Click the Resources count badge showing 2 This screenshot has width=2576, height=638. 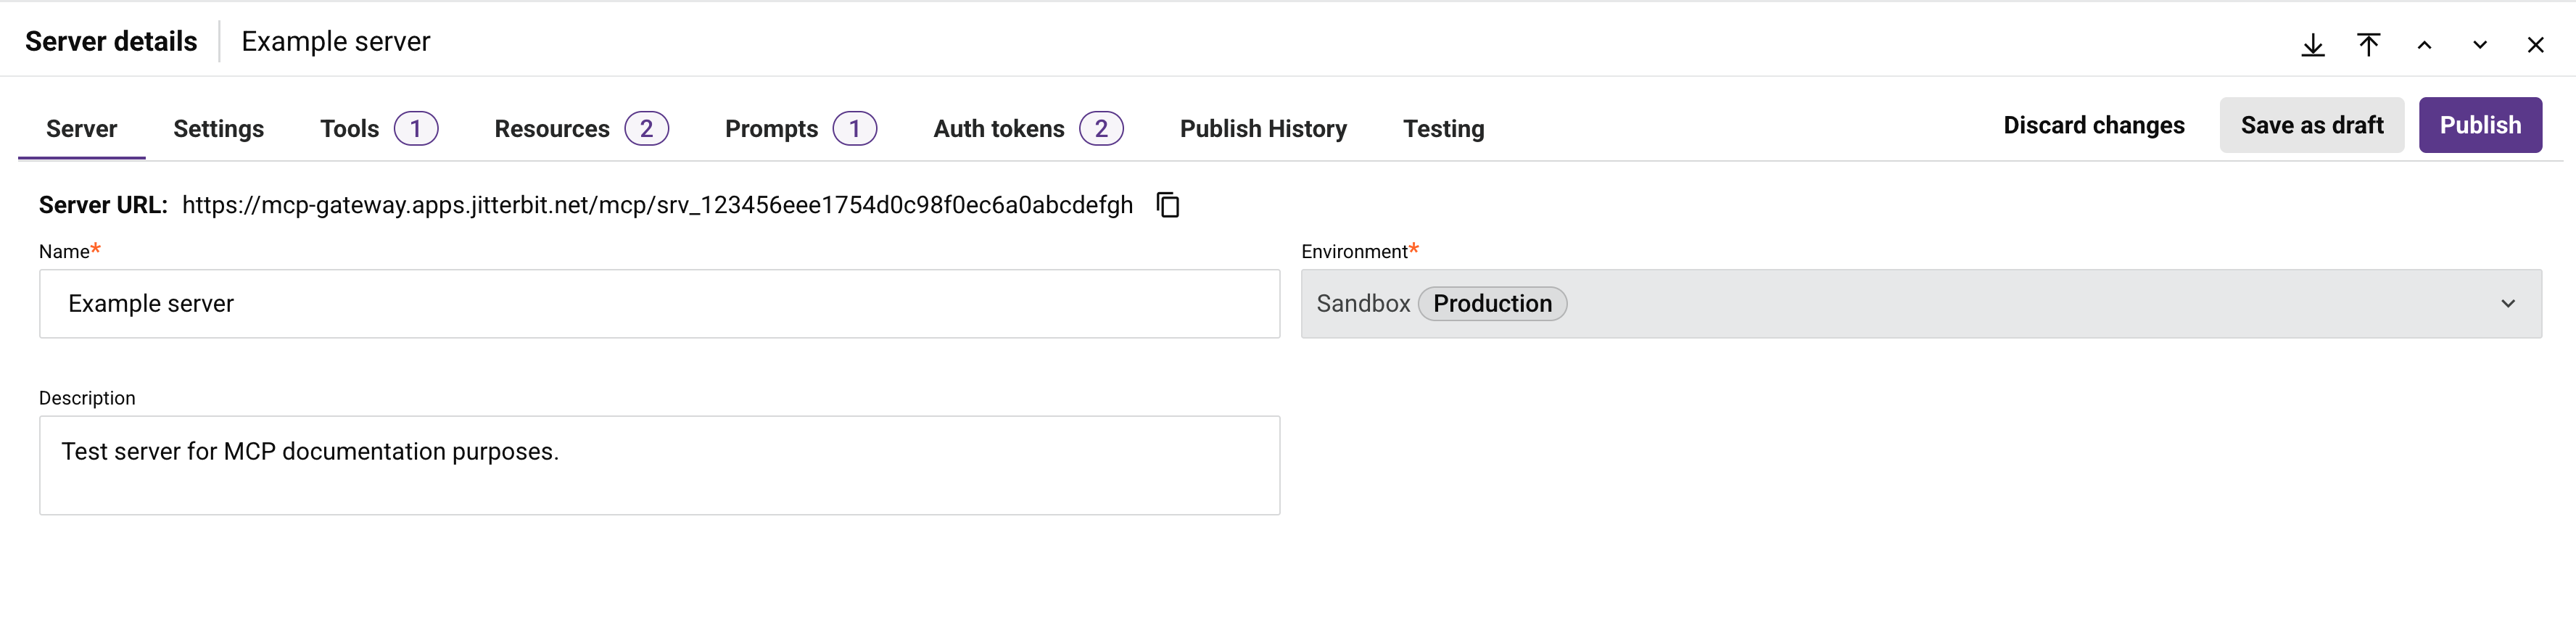coord(647,129)
